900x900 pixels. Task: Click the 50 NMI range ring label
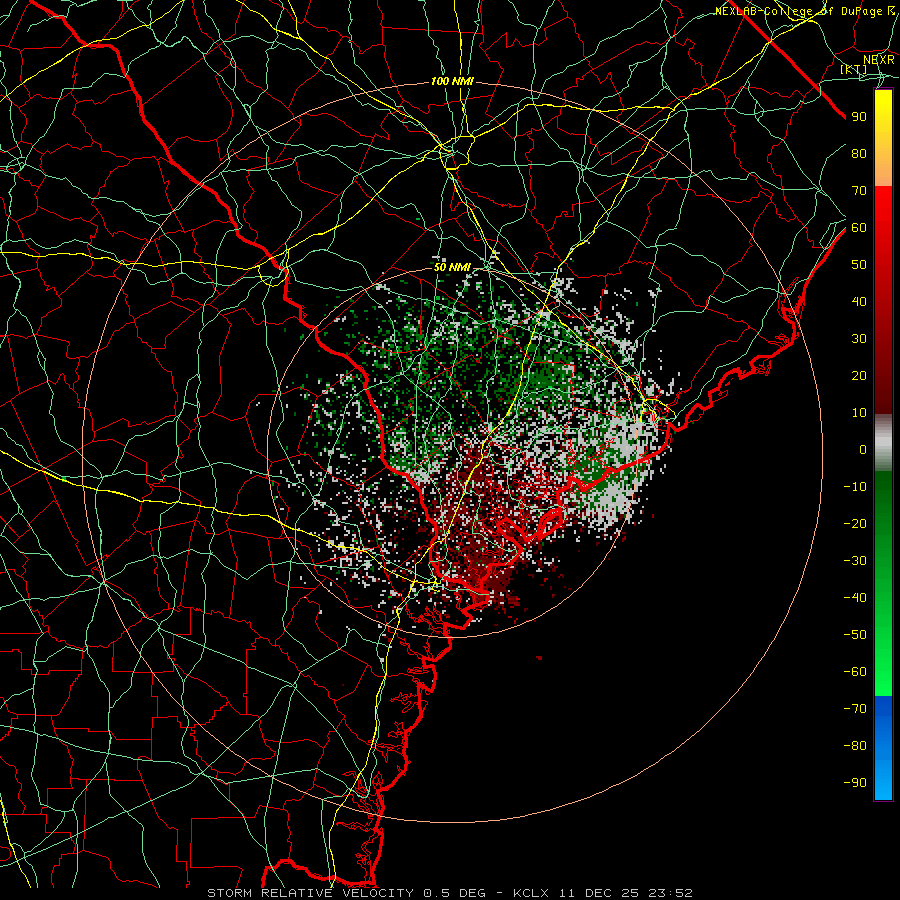point(452,267)
